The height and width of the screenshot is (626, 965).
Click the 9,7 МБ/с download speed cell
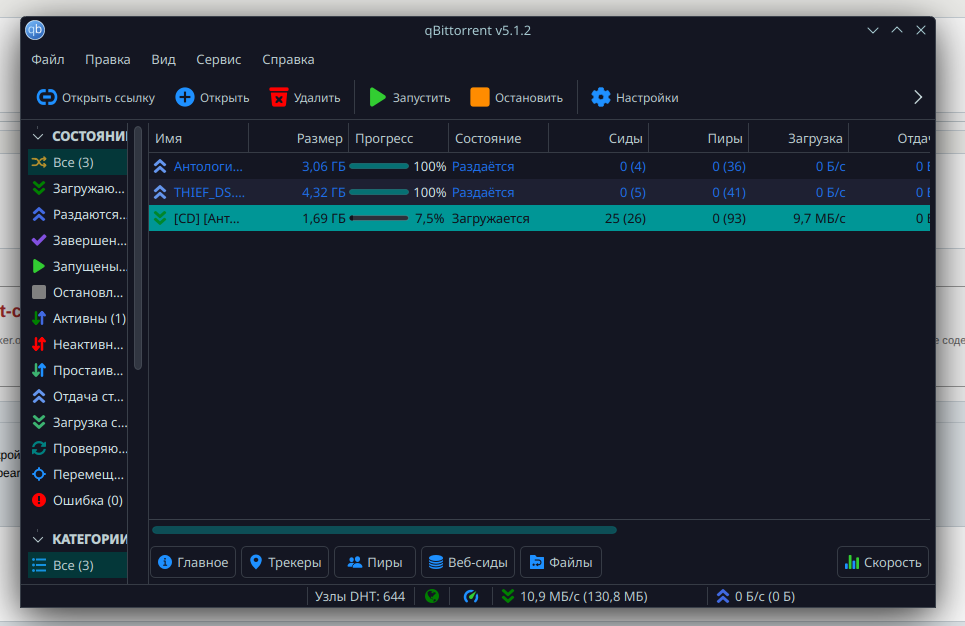click(819, 219)
